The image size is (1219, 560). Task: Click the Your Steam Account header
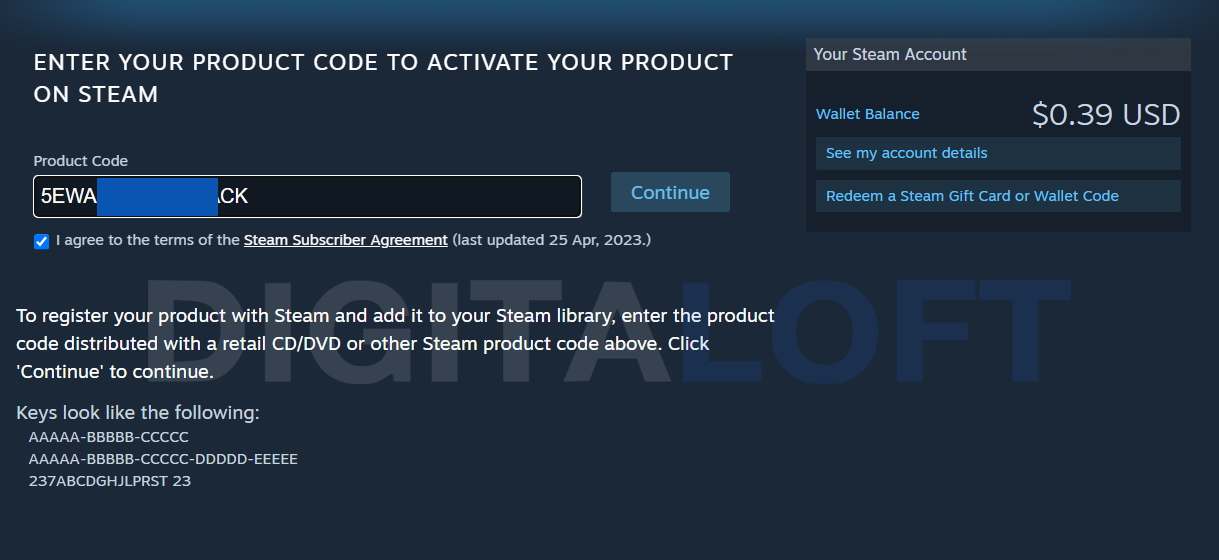(890, 54)
